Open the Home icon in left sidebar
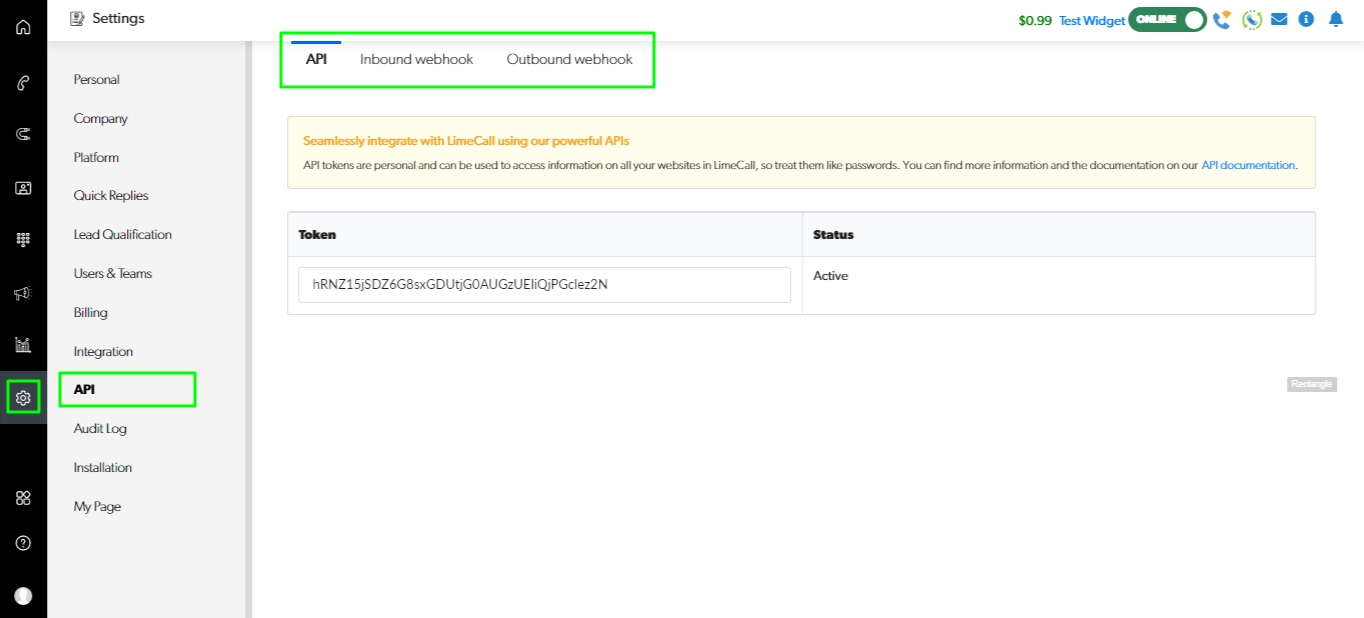 coord(23,27)
